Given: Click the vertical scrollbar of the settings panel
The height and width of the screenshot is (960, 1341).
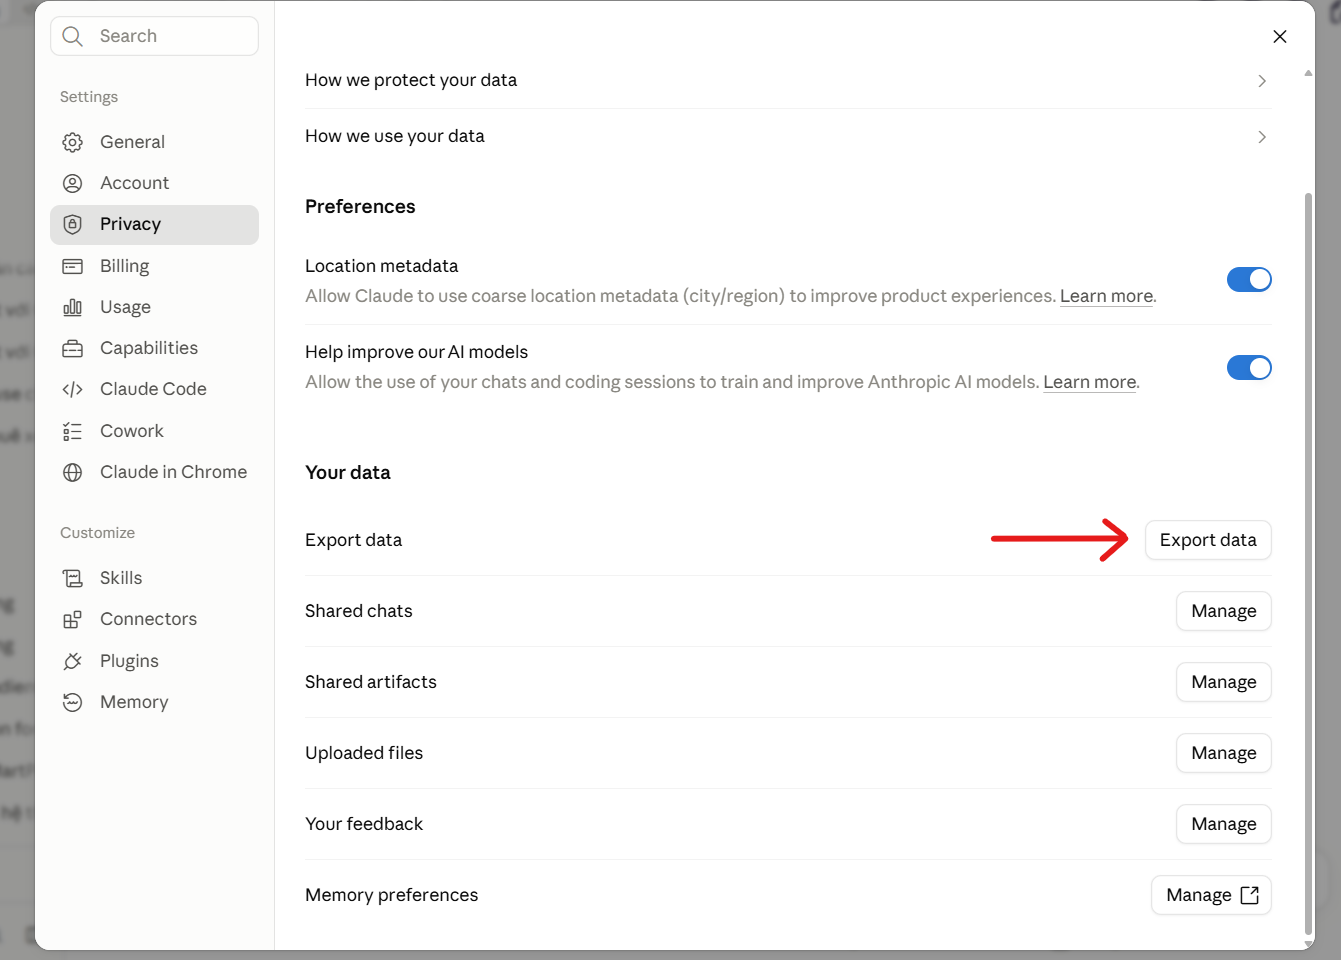Looking at the screenshot, I should pos(1308,565).
